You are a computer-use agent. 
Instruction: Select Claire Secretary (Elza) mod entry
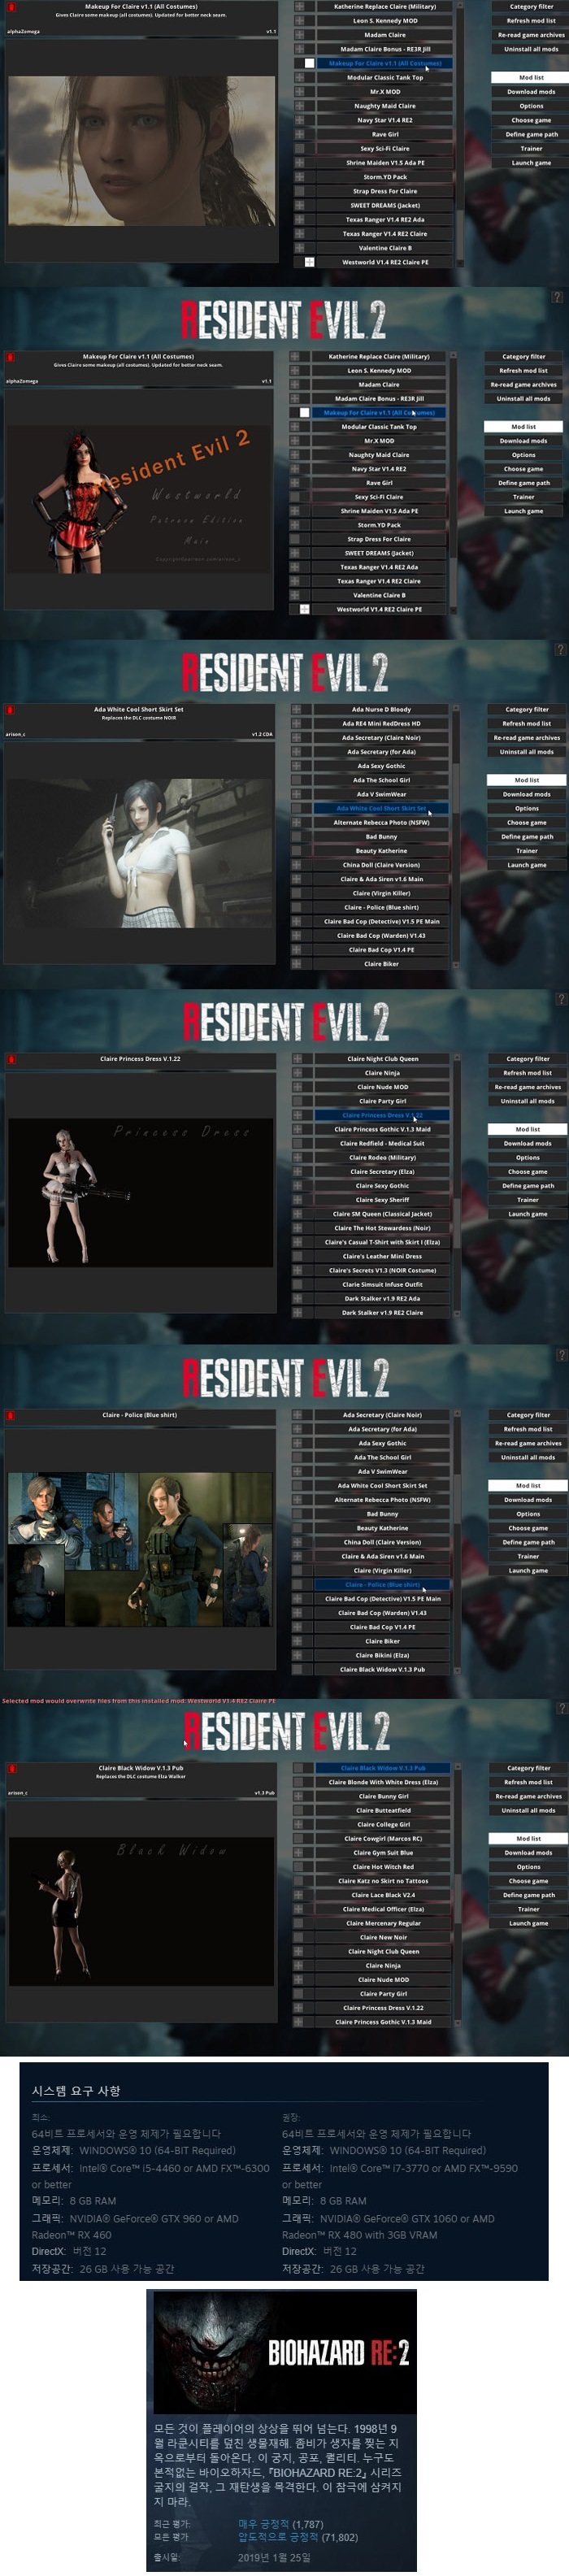(x=382, y=1171)
